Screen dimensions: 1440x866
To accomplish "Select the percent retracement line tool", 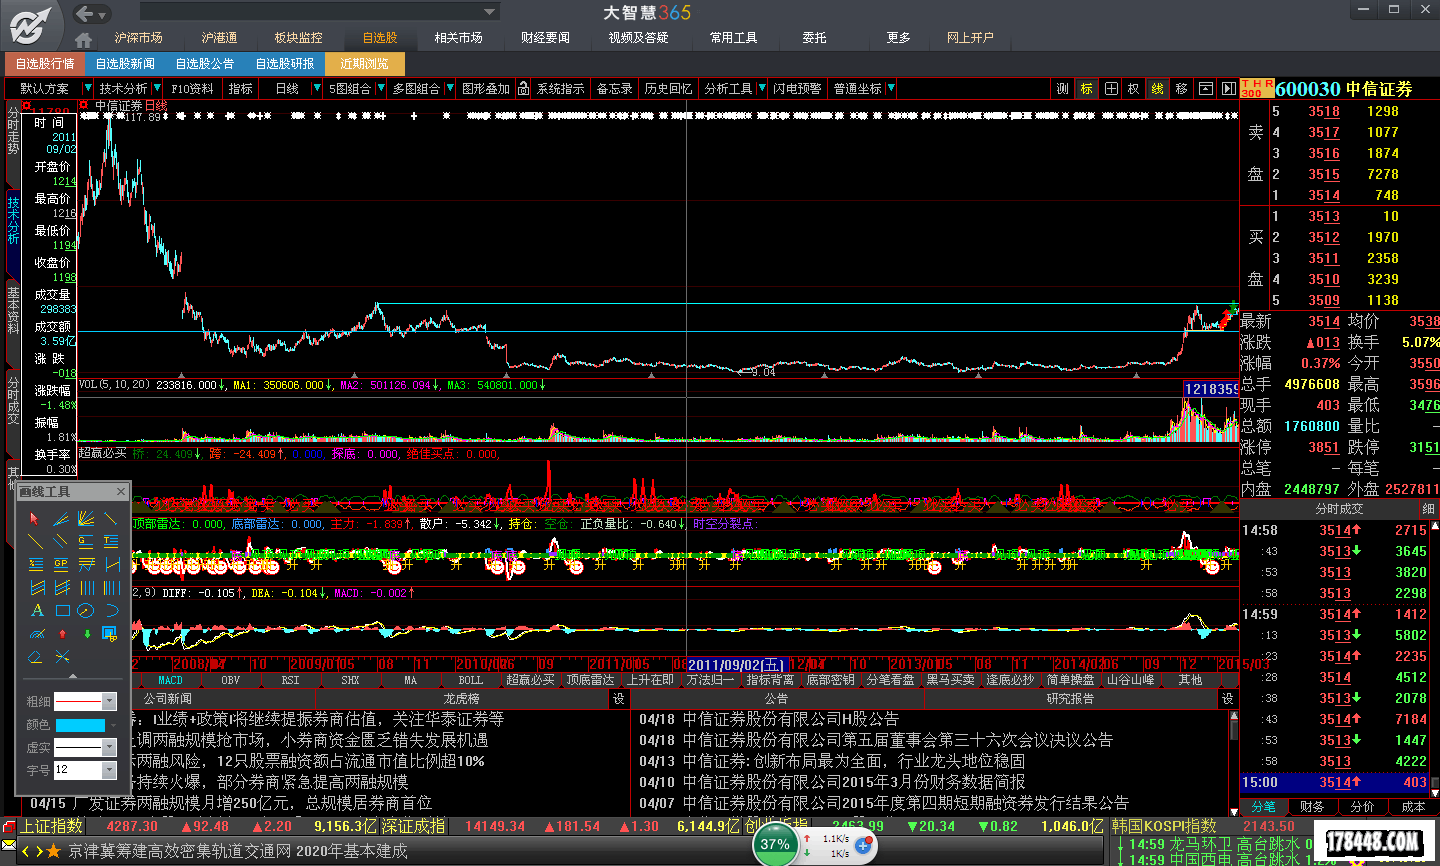I will click(x=36, y=564).
